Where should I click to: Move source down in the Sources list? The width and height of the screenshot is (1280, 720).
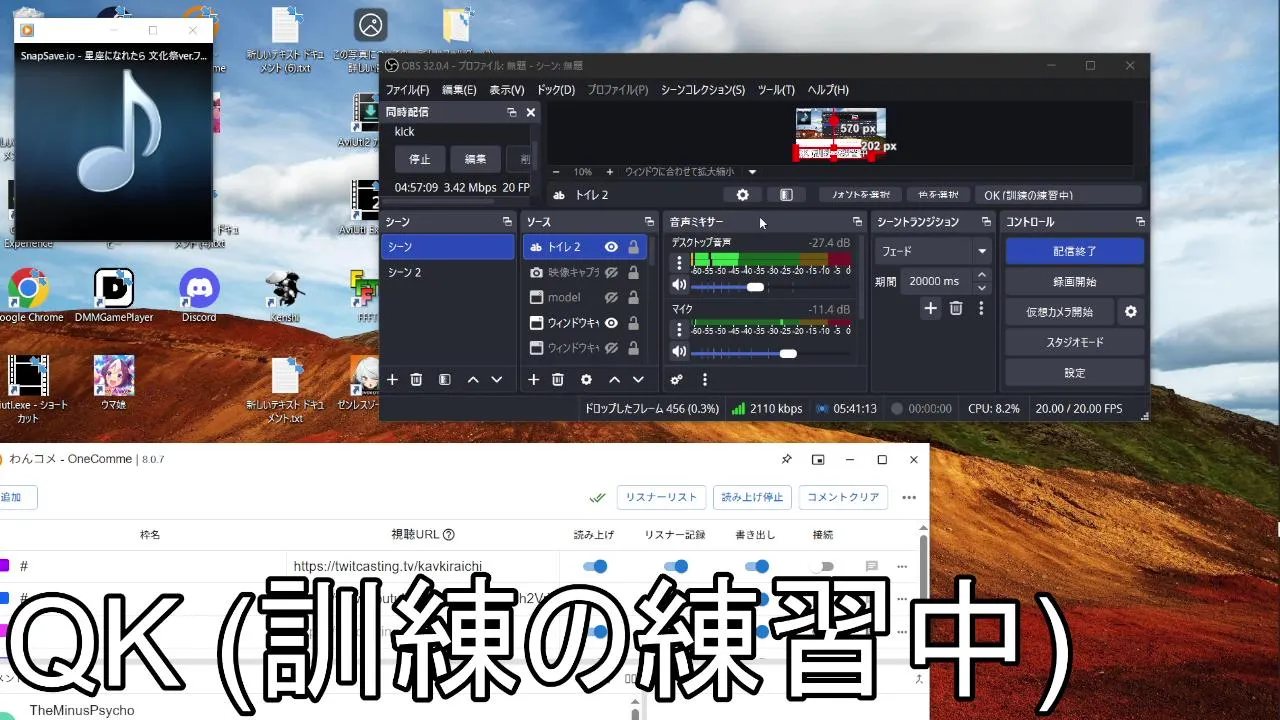click(x=639, y=380)
